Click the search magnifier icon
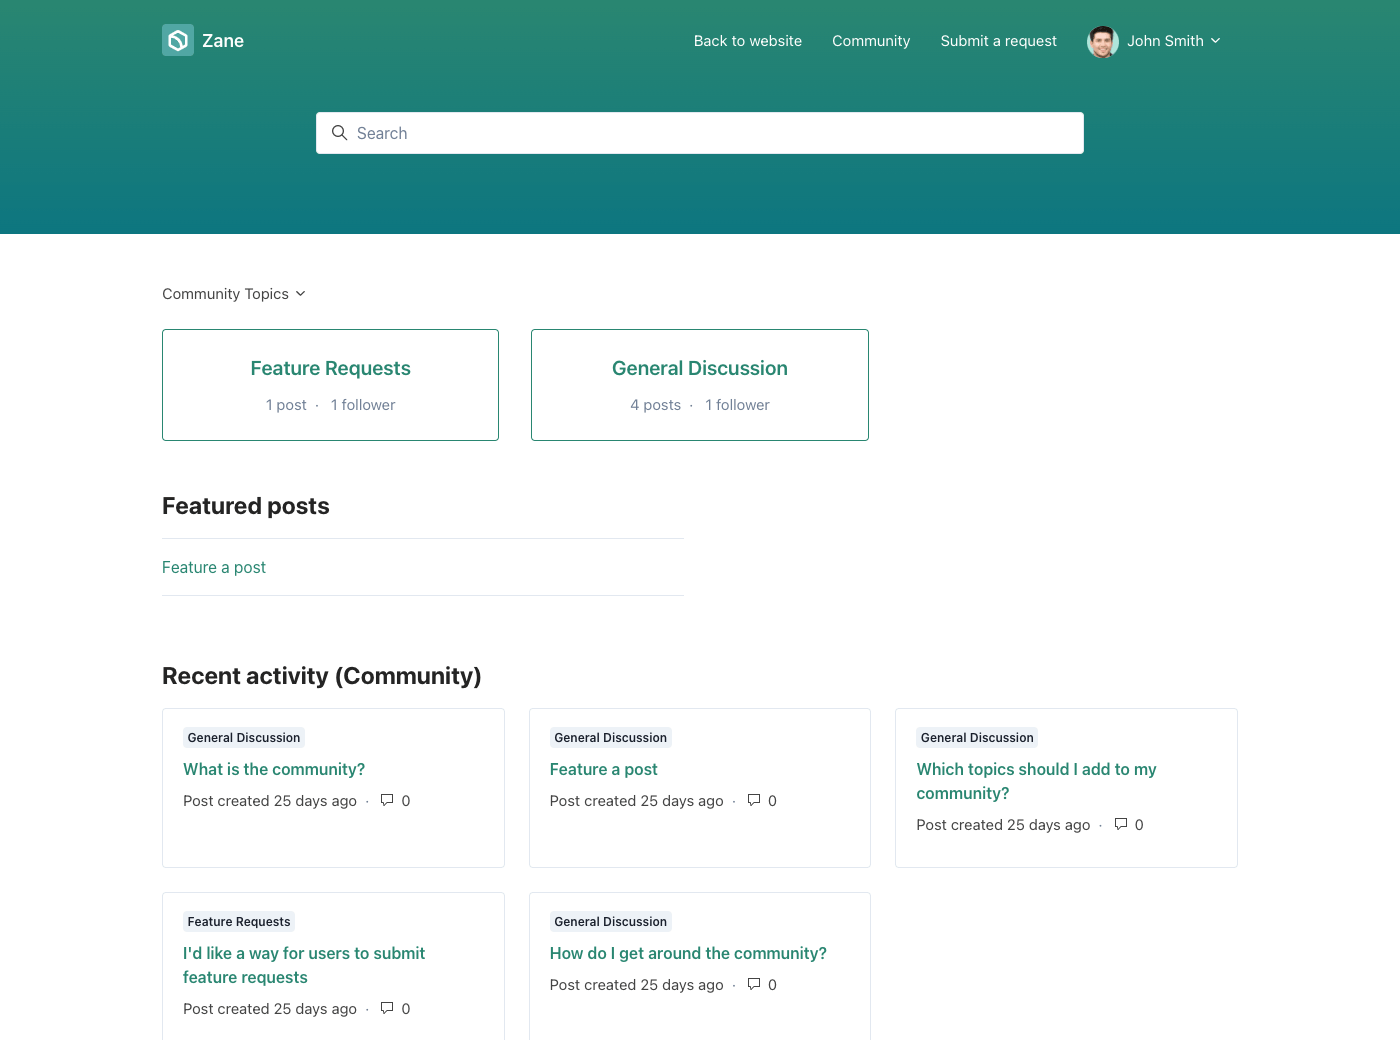1400x1040 pixels. coord(339,133)
